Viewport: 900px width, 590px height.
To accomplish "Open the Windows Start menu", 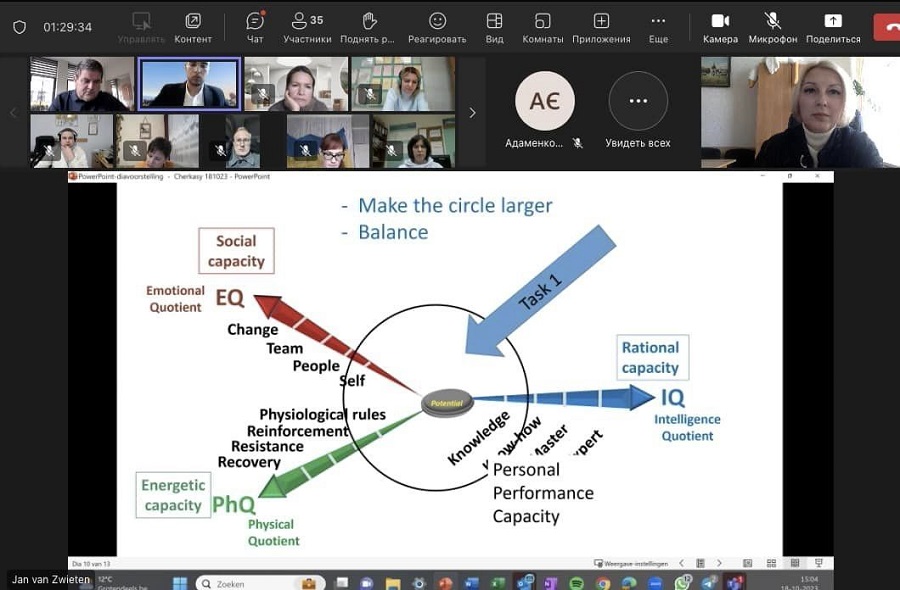I will 180,583.
